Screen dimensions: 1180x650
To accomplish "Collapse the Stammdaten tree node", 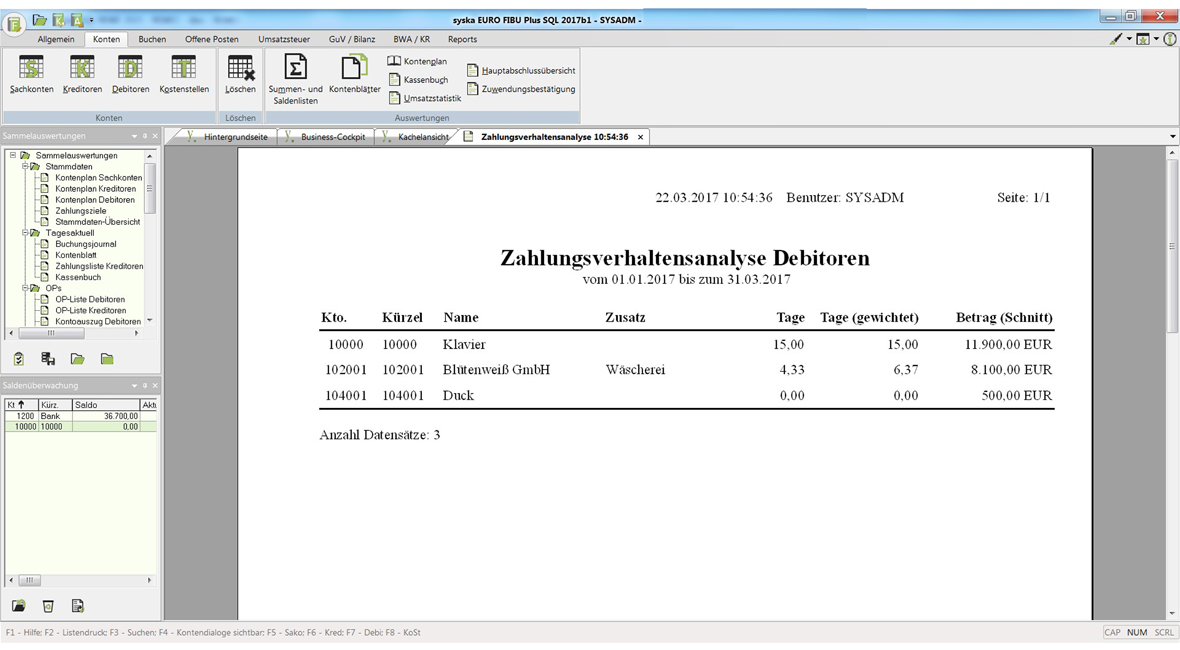I will click(x=24, y=167).
